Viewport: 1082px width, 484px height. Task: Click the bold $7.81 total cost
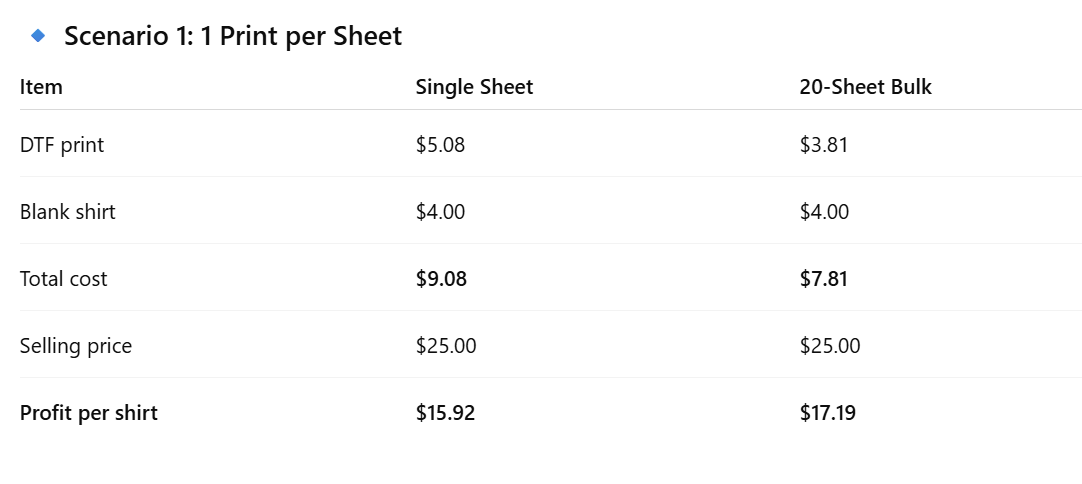(824, 279)
